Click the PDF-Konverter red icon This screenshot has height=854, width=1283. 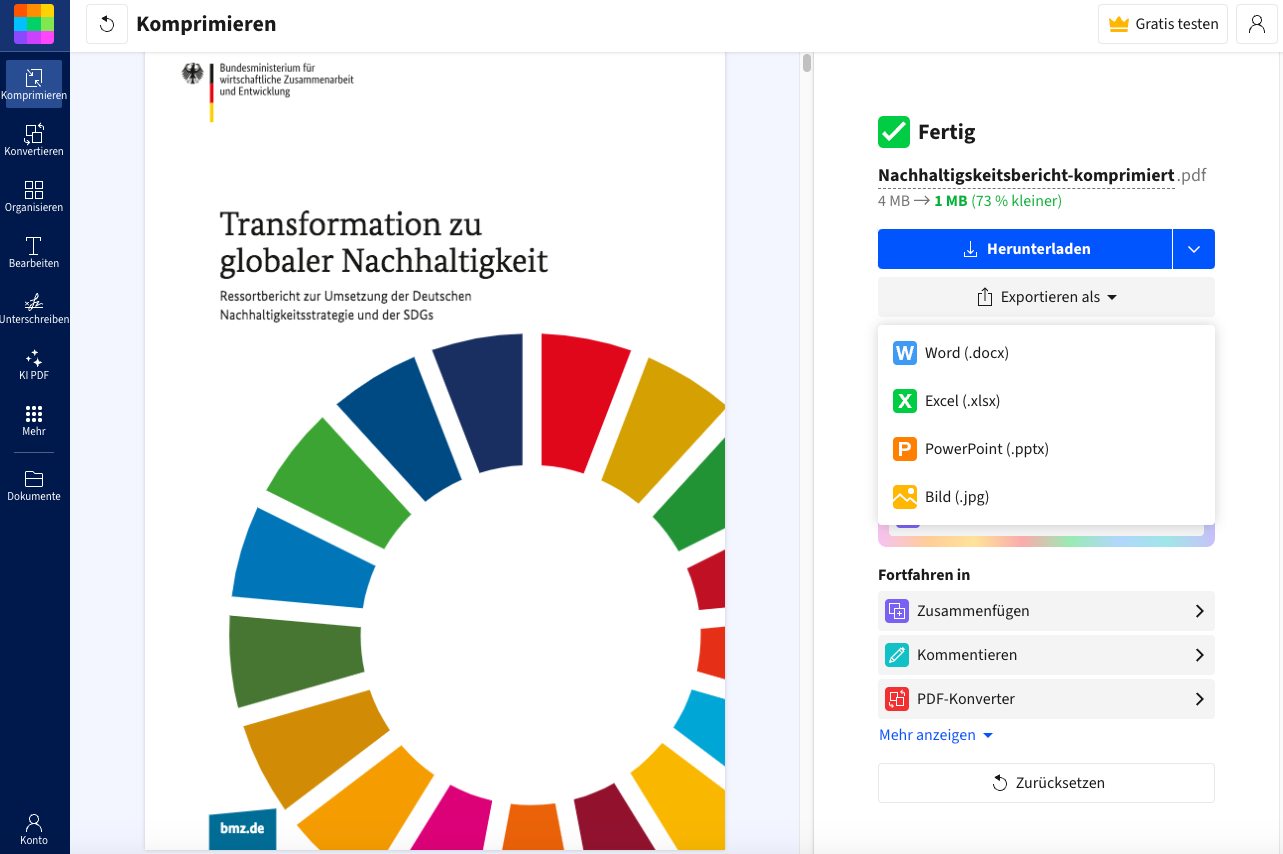point(896,699)
